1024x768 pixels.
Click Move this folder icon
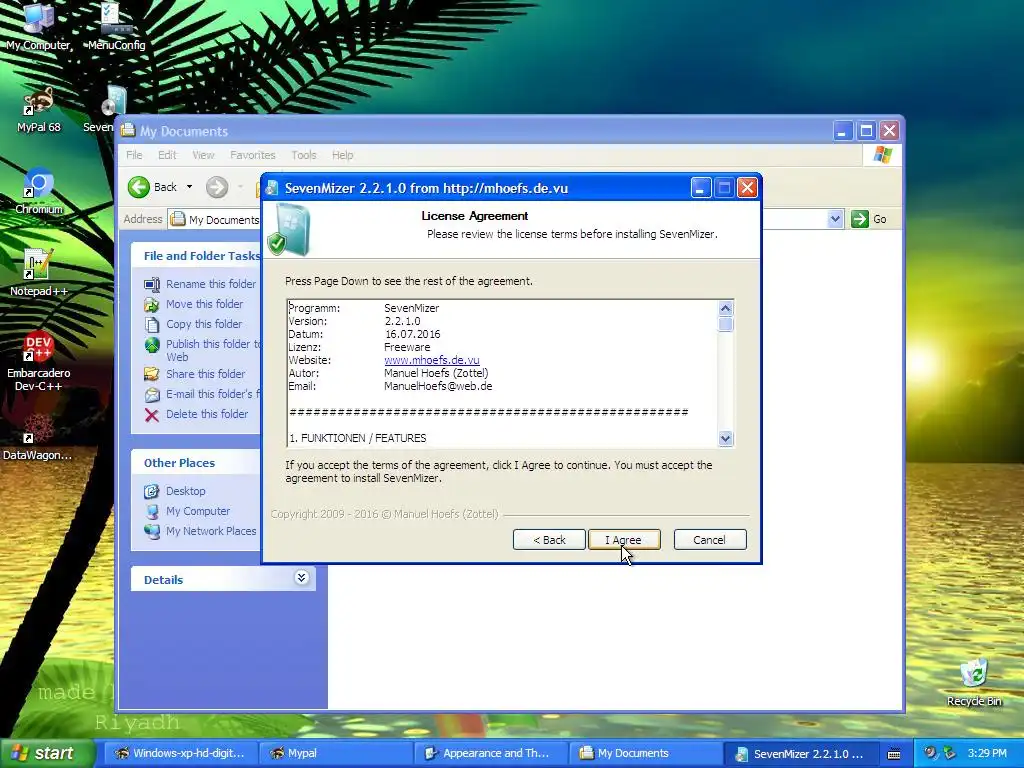(x=152, y=304)
